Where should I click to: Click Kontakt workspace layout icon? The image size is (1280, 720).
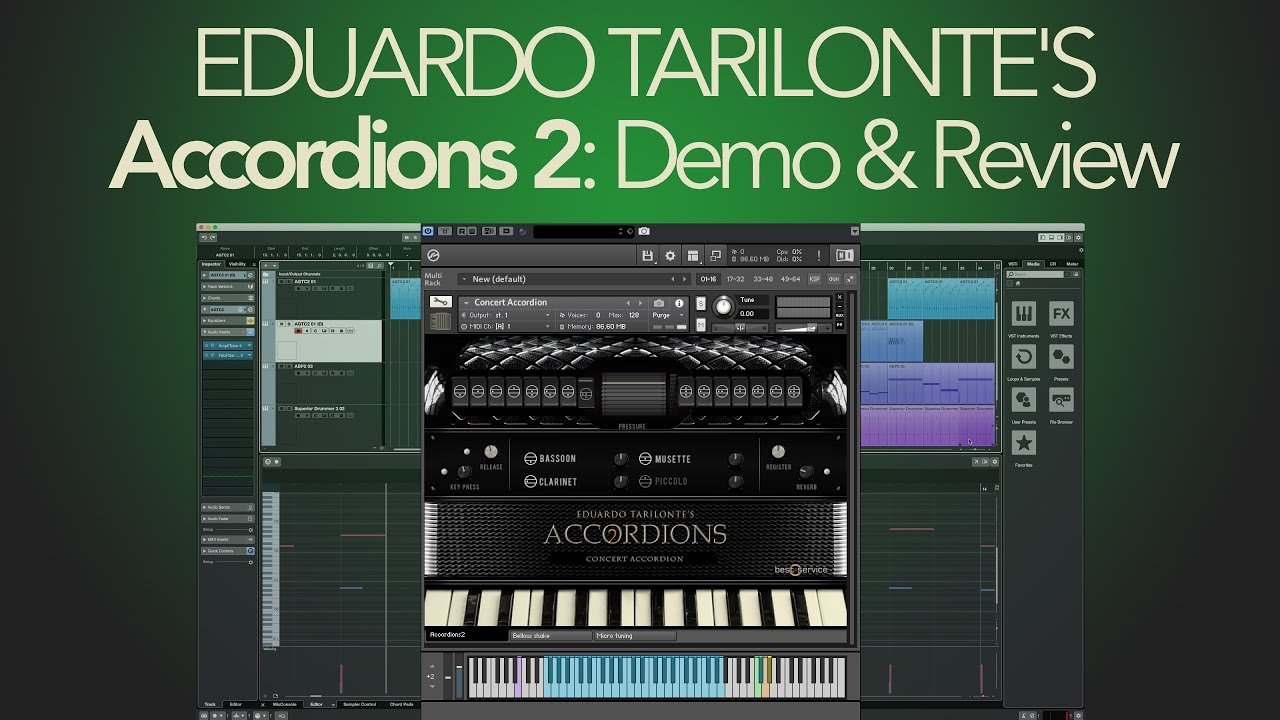click(693, 256)
